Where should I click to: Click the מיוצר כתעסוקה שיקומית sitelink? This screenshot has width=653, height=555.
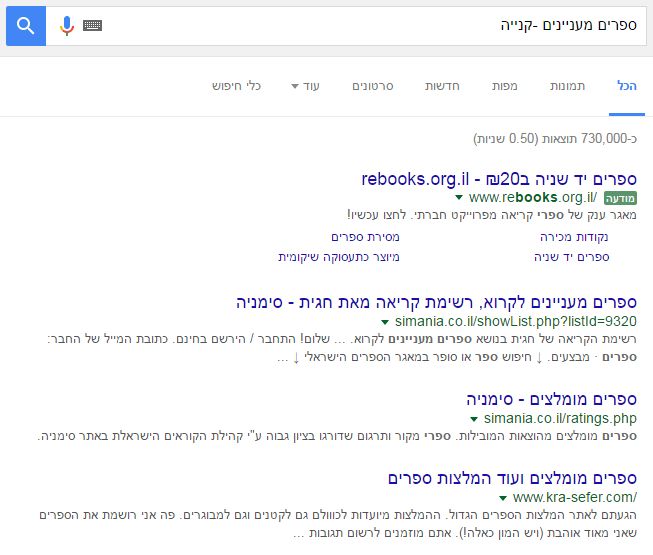339,257
